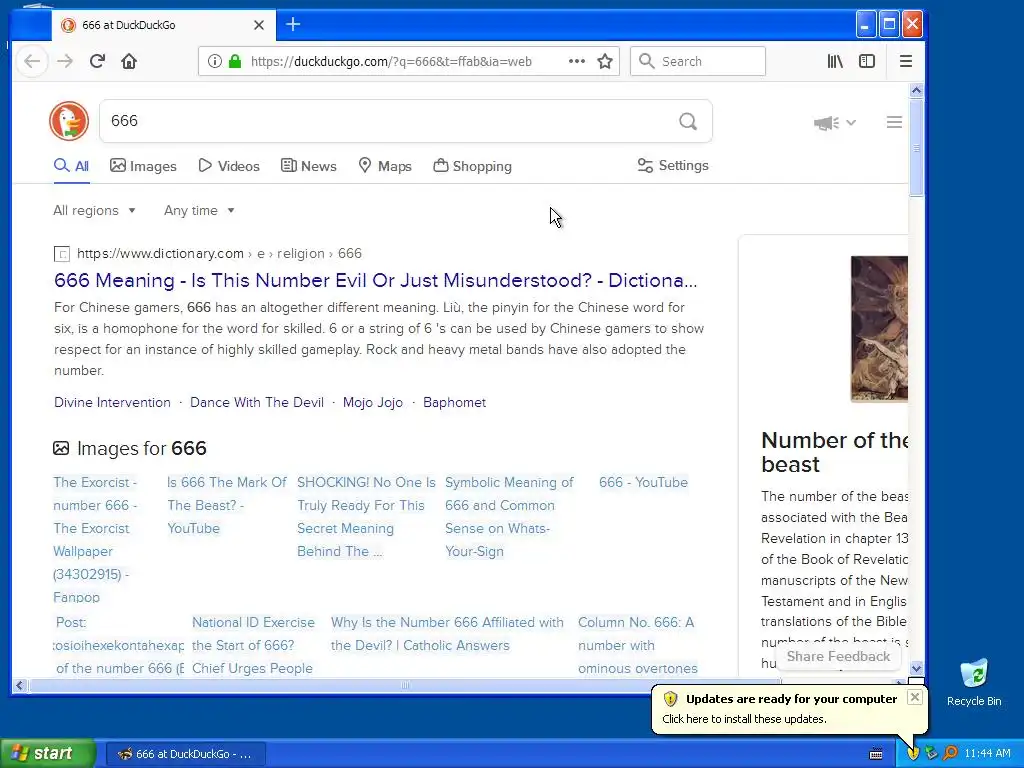Click the keyboard icon in taskbar
Screen dimensions: 1024x768
tap(876, 754)
